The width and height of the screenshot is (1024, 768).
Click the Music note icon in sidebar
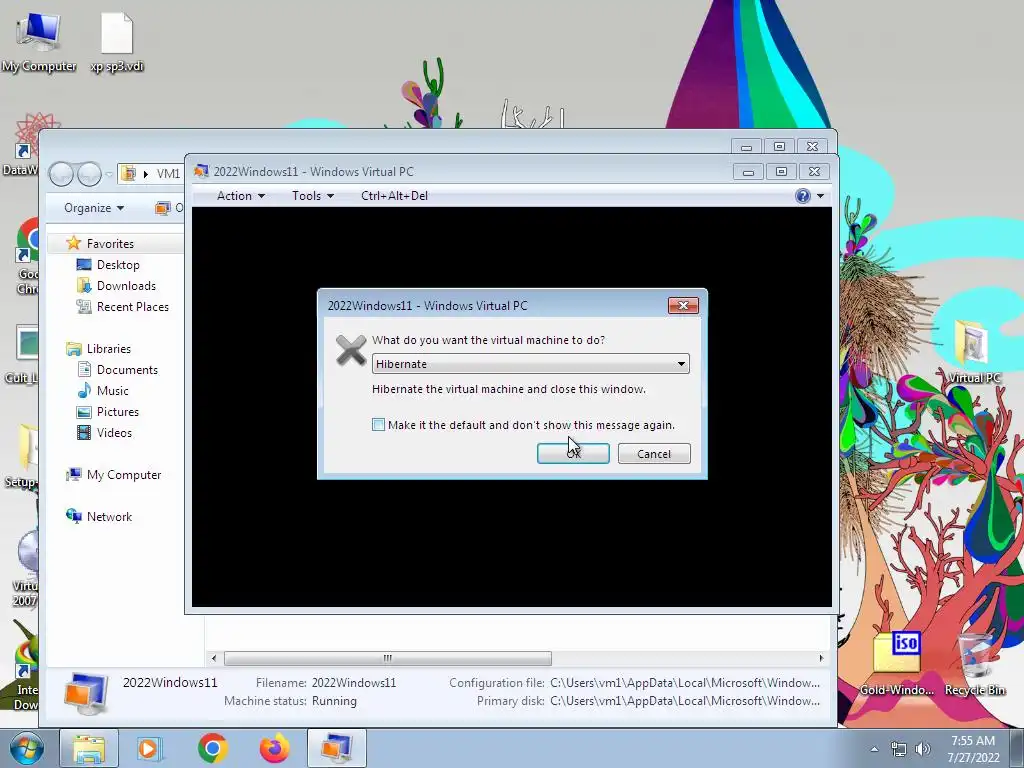84,391
